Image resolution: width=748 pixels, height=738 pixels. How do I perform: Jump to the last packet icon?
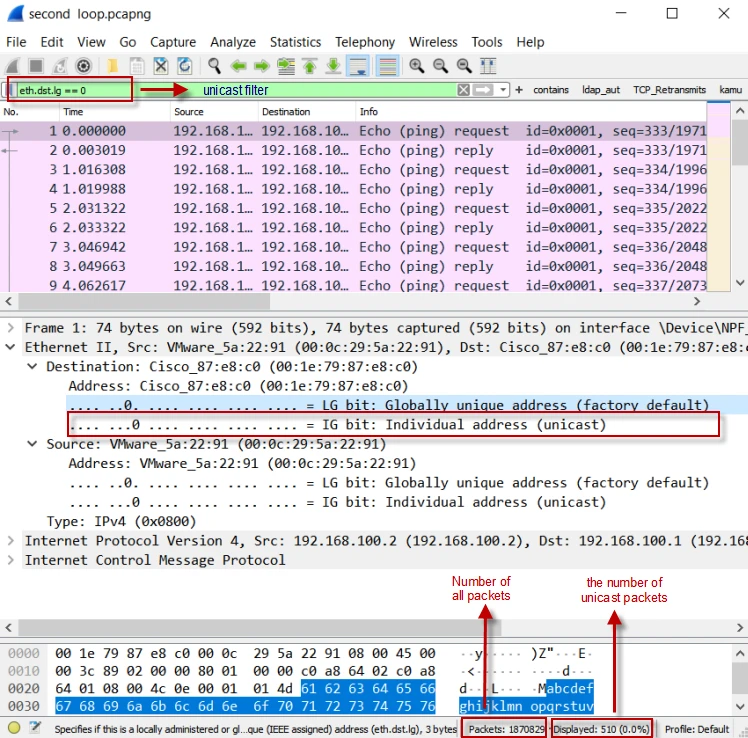(334, 66)
